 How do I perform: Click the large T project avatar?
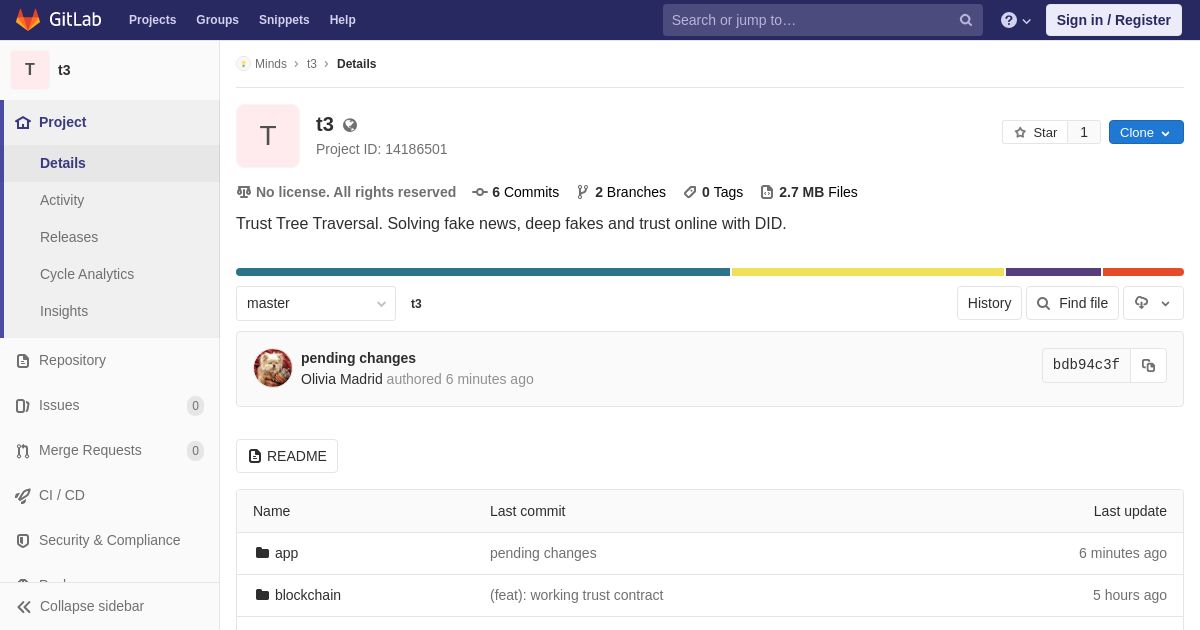pyautogui.click(x=268, y=136)
